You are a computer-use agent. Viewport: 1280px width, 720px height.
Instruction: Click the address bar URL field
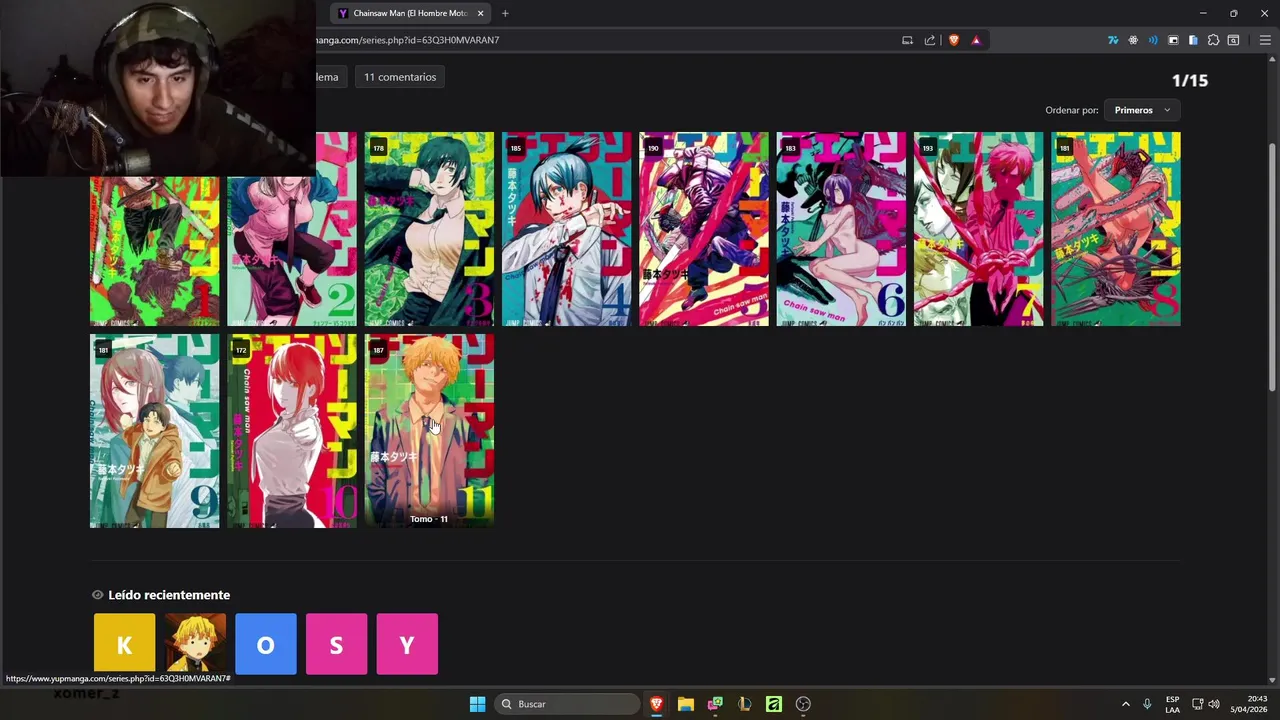pyautogui.click(x=600, y=40)
